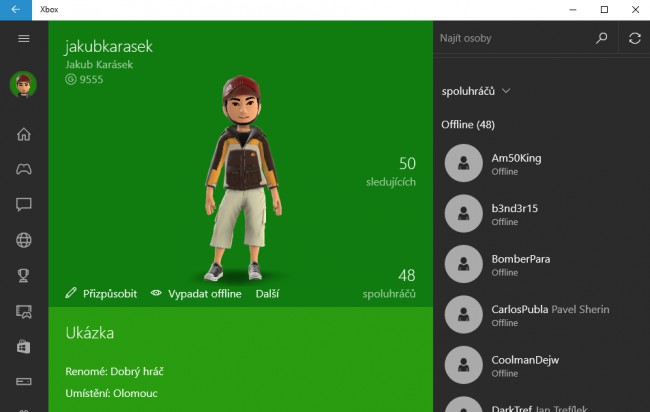Click Přizpůsobit to customize avatar
Screen dimensions: 650x412
pyautogui.click(x=101, y=293)
